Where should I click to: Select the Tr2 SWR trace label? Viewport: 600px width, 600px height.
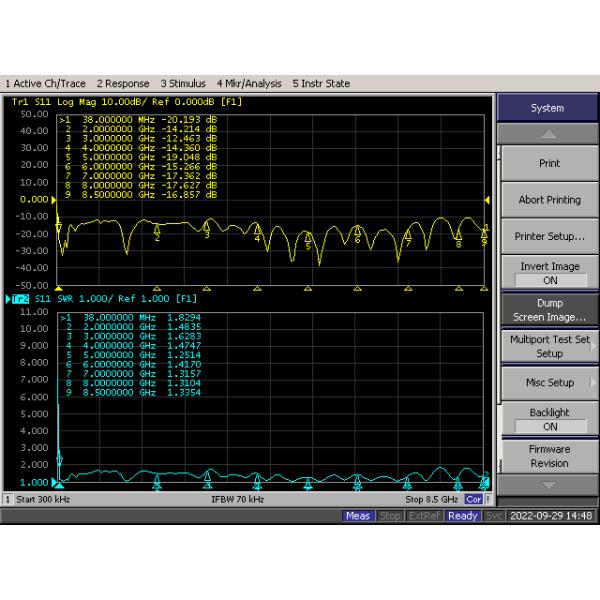point(20,299)
